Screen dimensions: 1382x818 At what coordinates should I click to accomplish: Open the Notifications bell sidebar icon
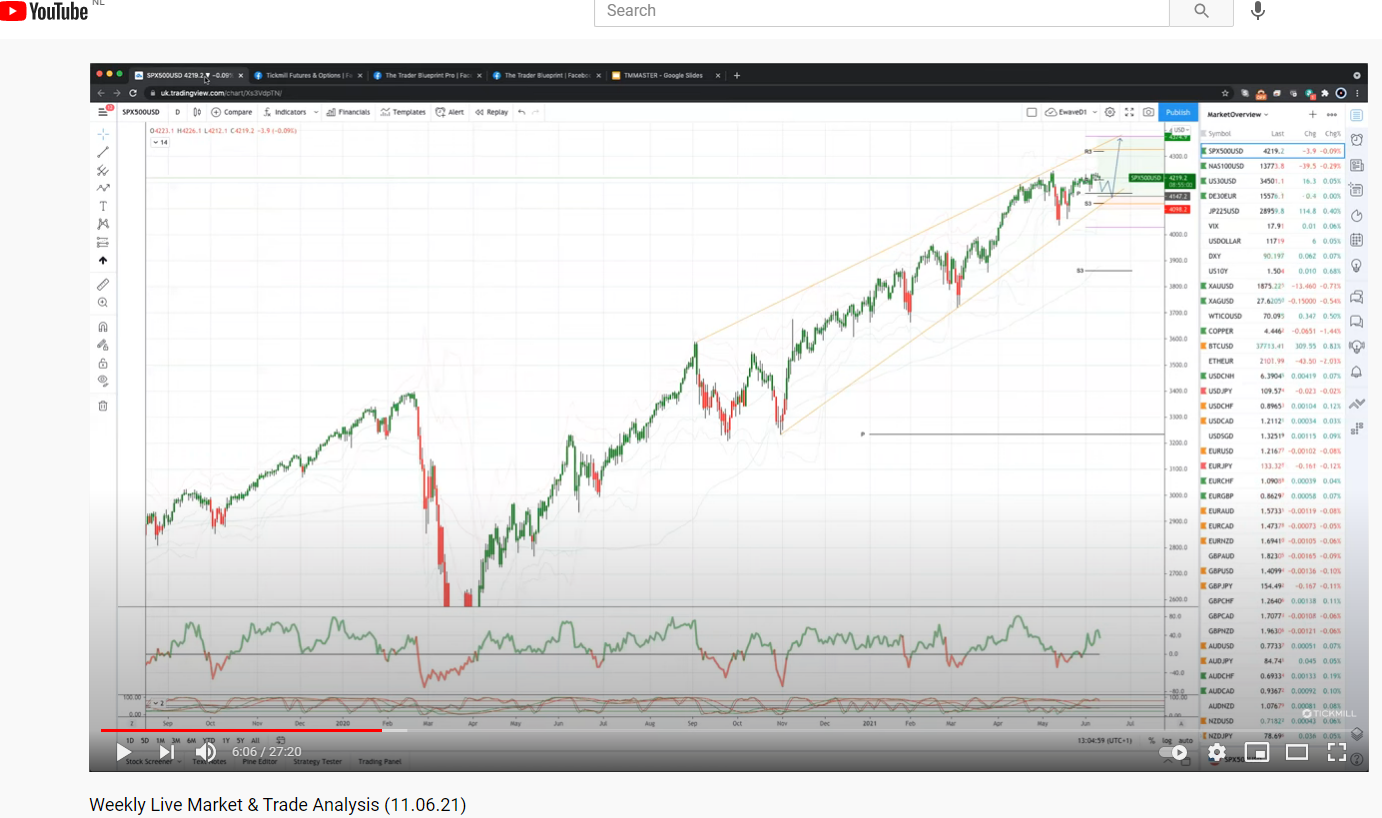(x=1357, y=372)
